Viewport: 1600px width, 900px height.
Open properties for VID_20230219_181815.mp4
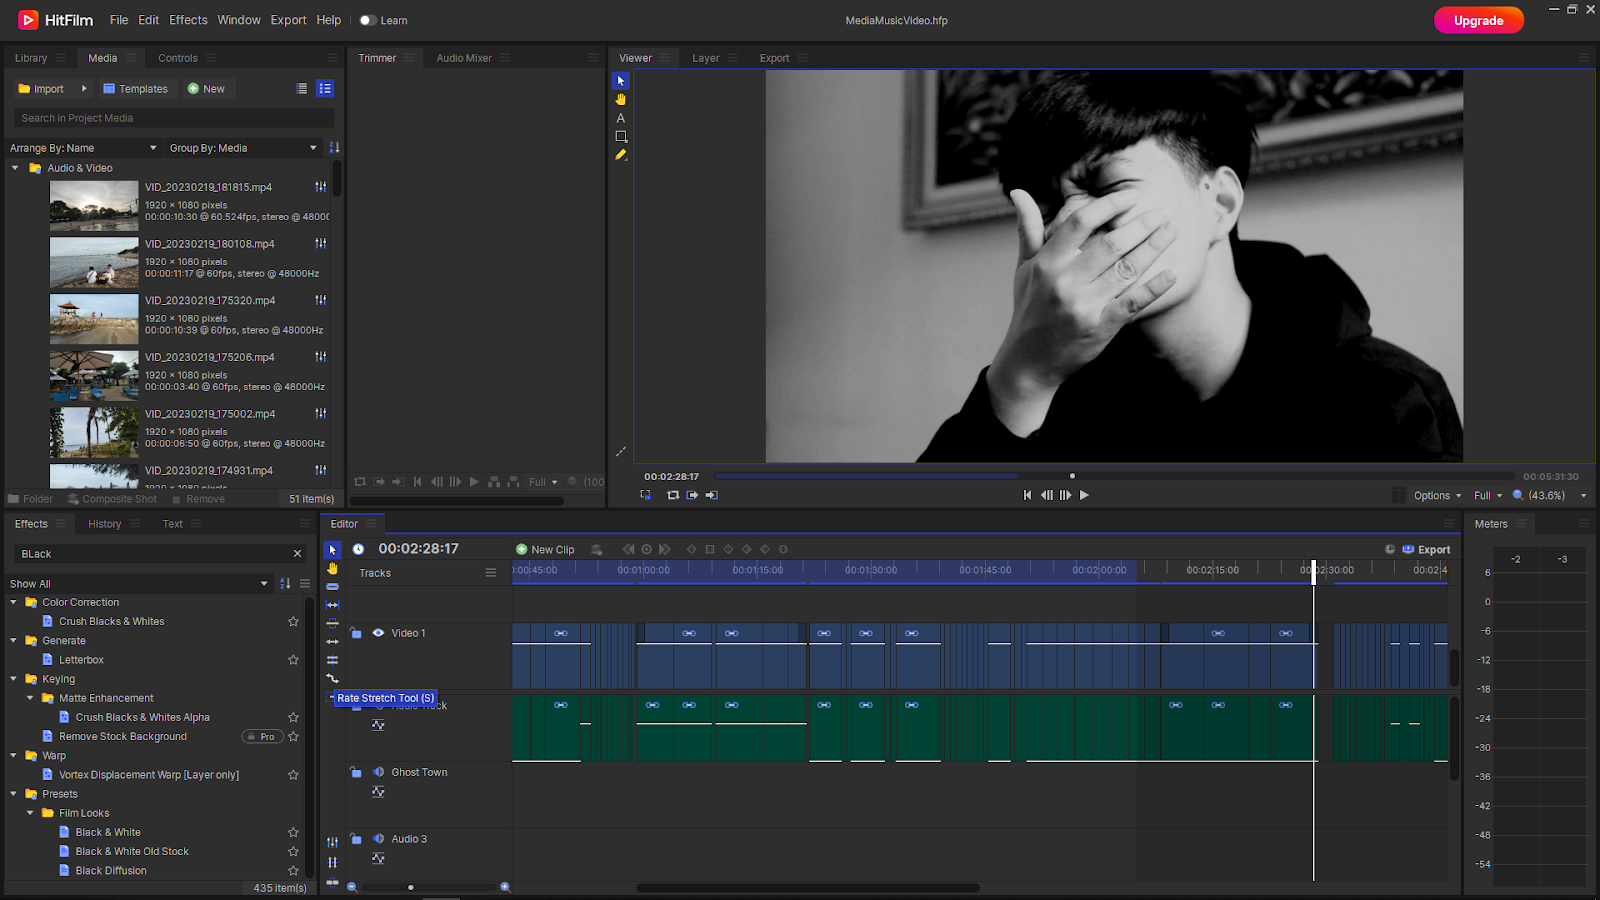pyautogui.click(x=321, y=187)
